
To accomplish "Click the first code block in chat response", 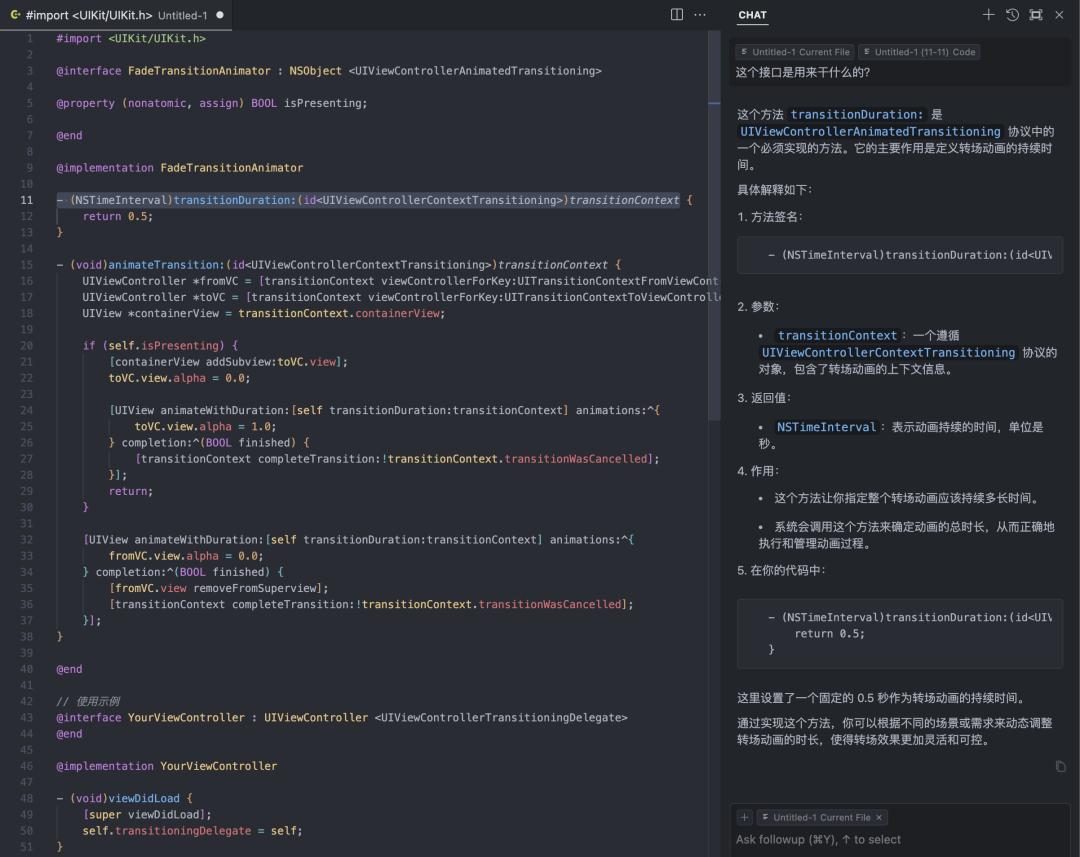I will coord(900,255).
